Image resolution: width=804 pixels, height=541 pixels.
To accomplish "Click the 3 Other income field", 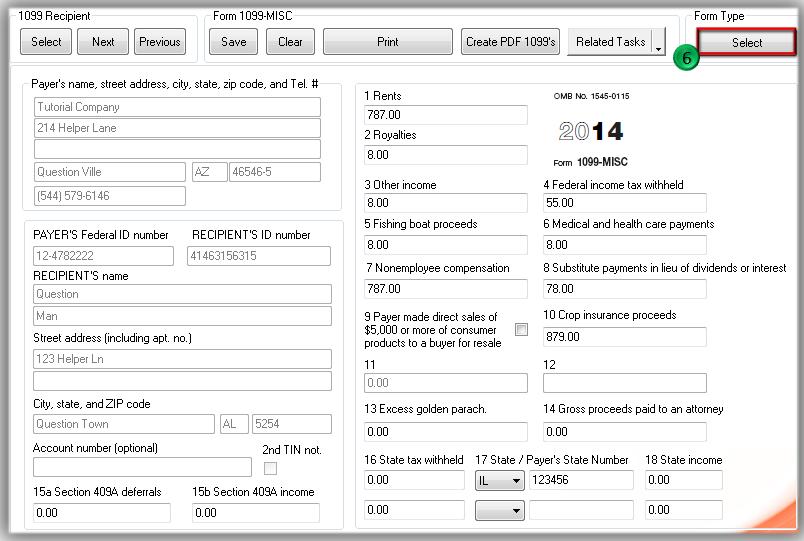I will point(446,203).
